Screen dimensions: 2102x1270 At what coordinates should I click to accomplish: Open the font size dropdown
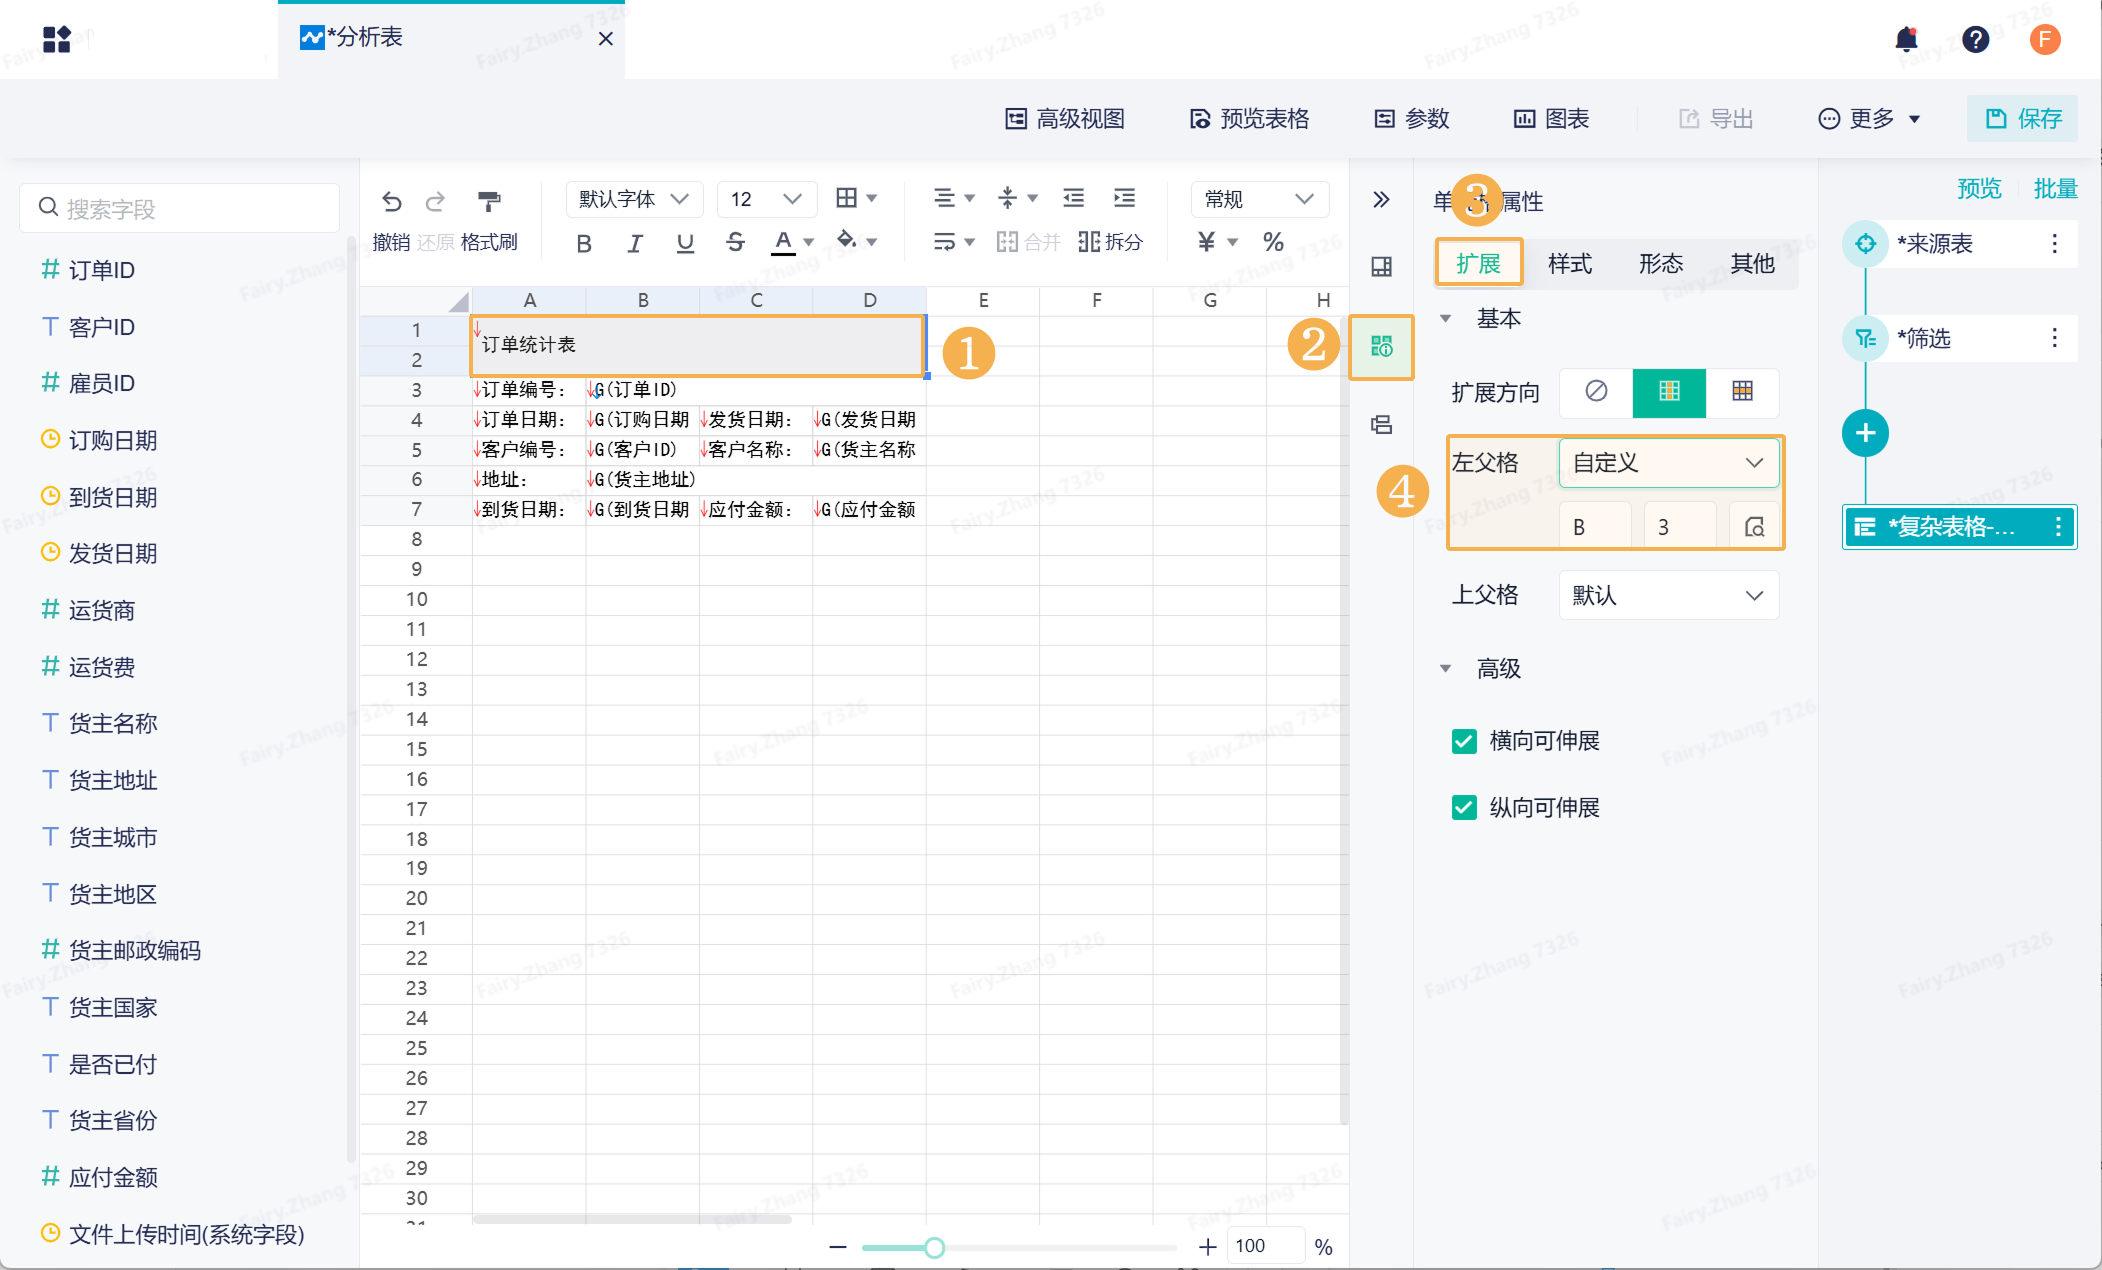click(x=766, y=199)
